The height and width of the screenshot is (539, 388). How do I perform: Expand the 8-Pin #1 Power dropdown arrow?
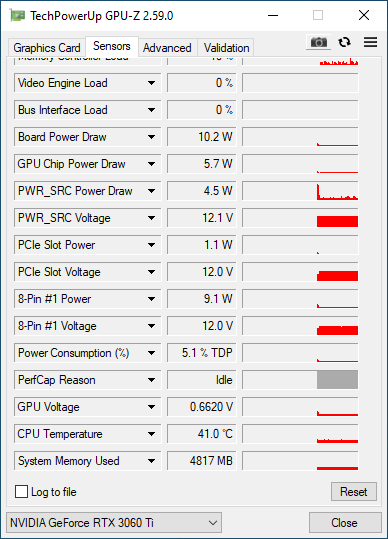151,299
